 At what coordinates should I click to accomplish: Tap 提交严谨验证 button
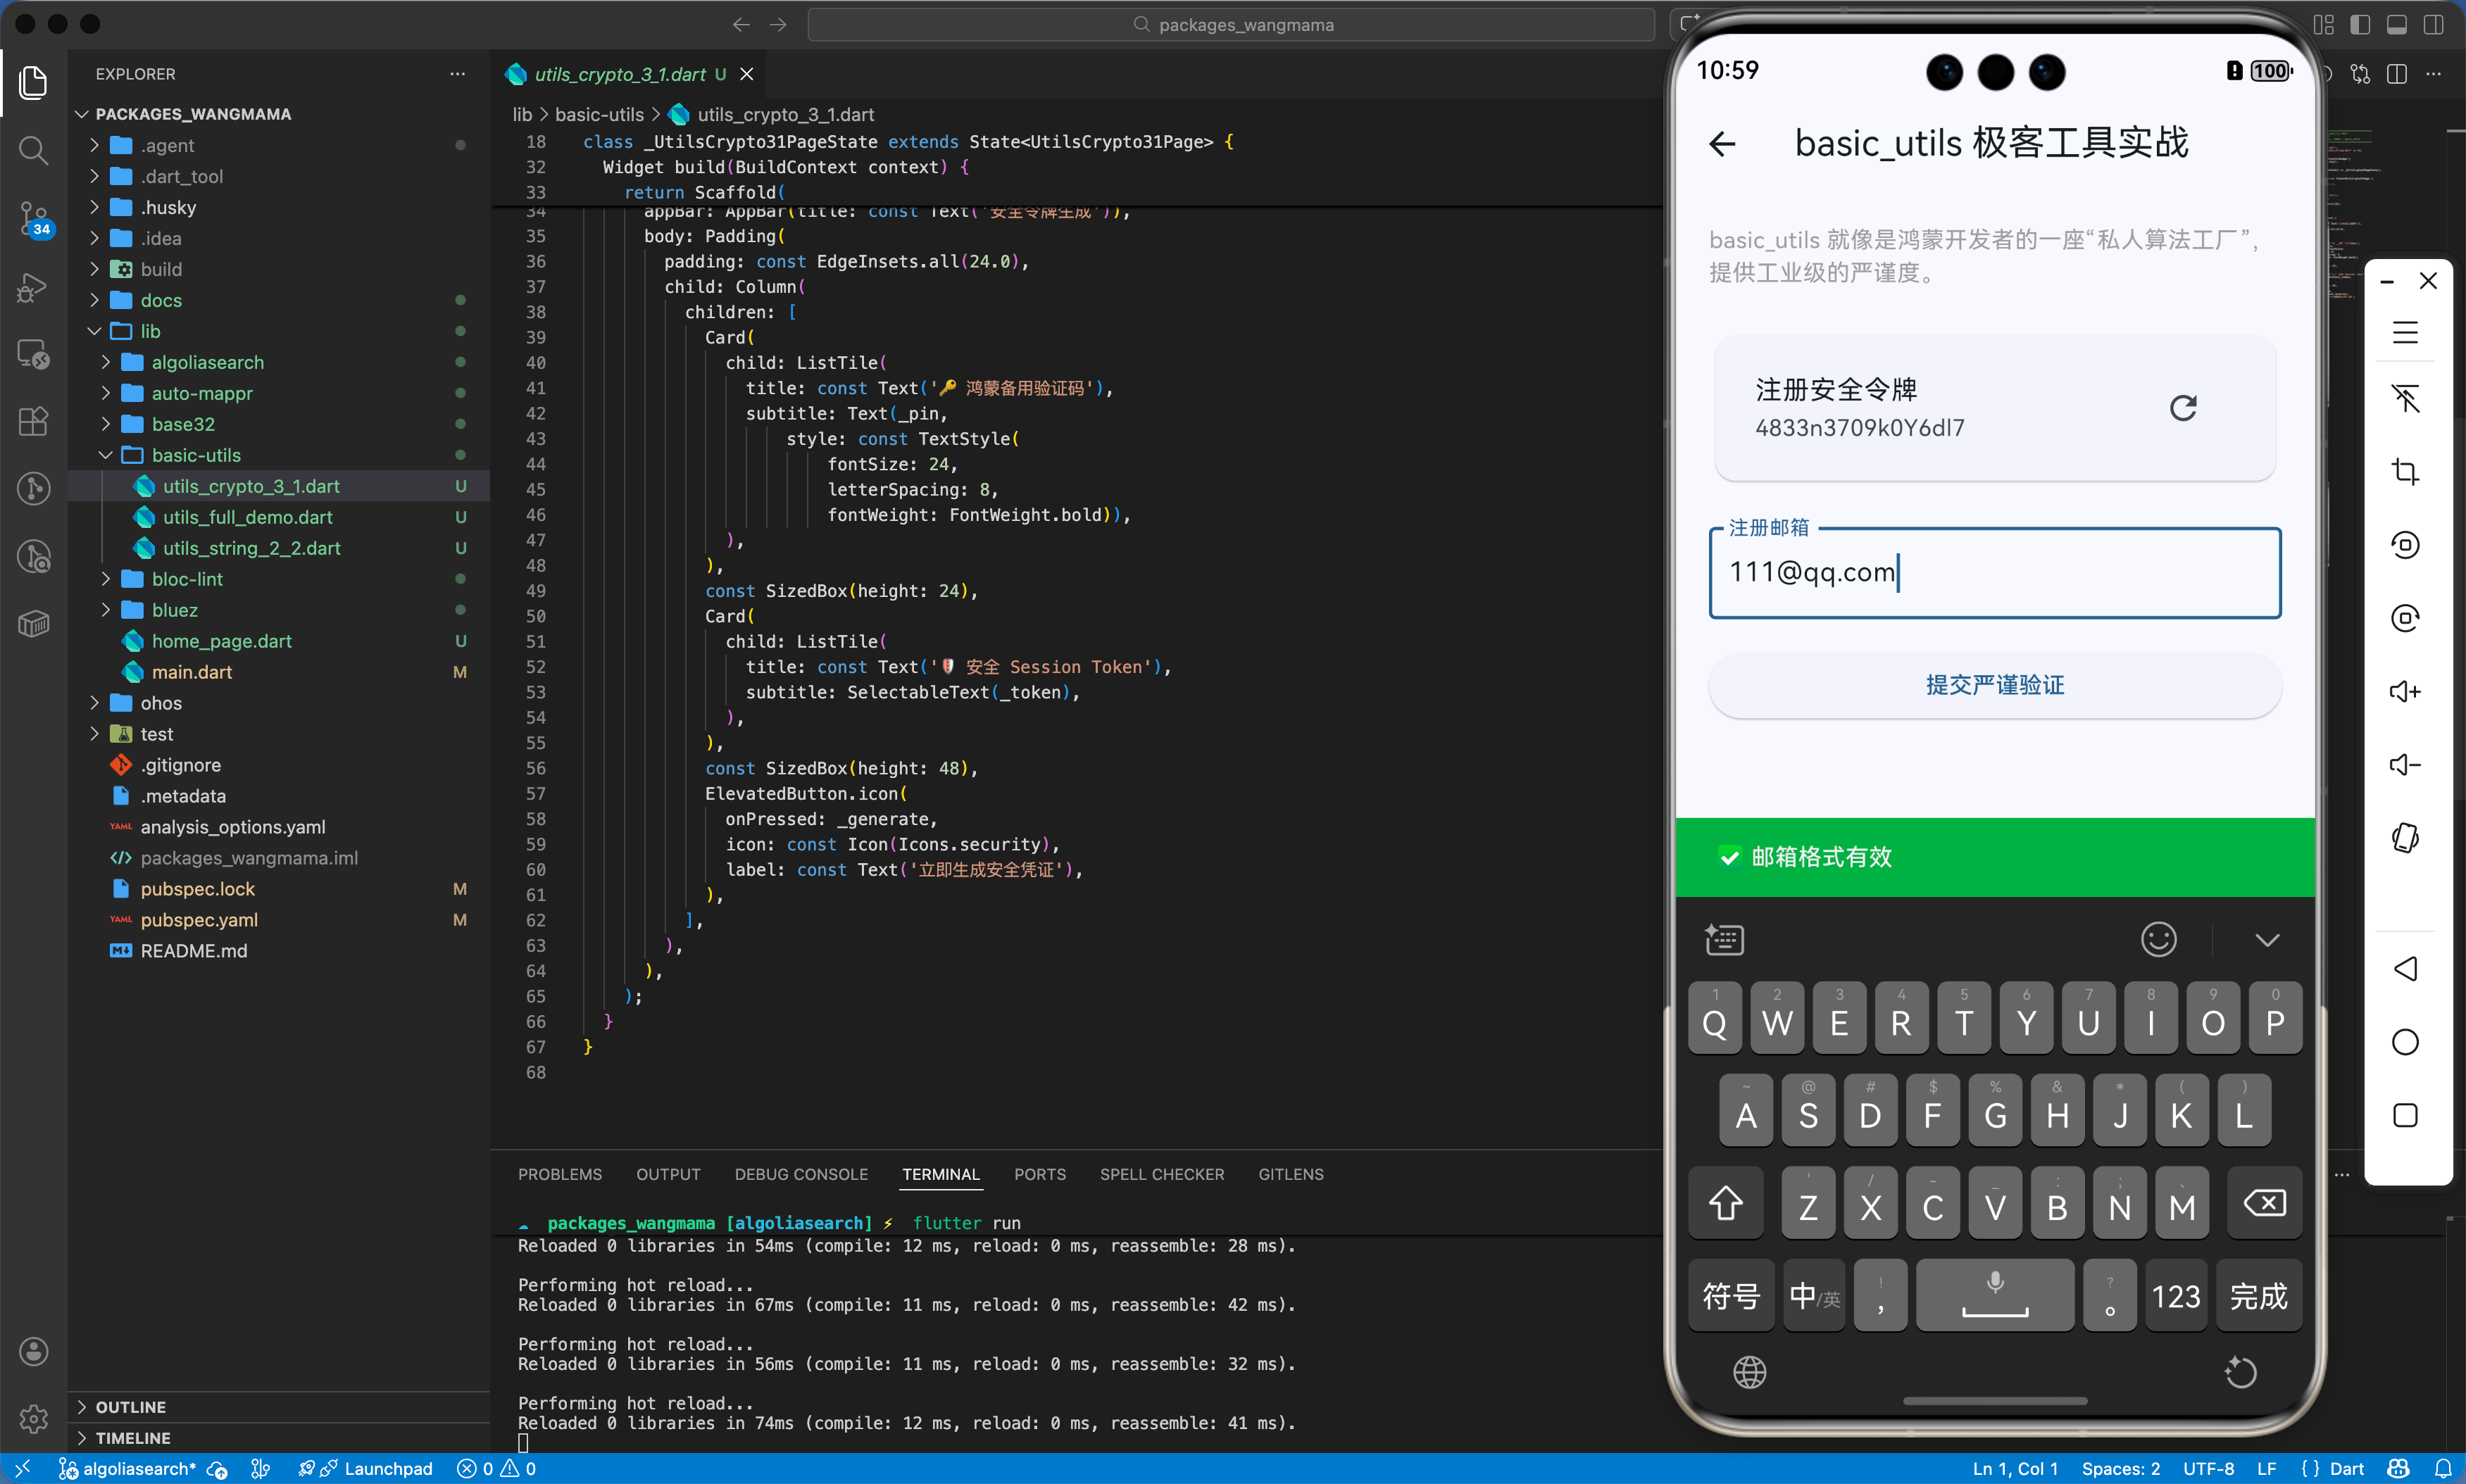point(1994,685)
